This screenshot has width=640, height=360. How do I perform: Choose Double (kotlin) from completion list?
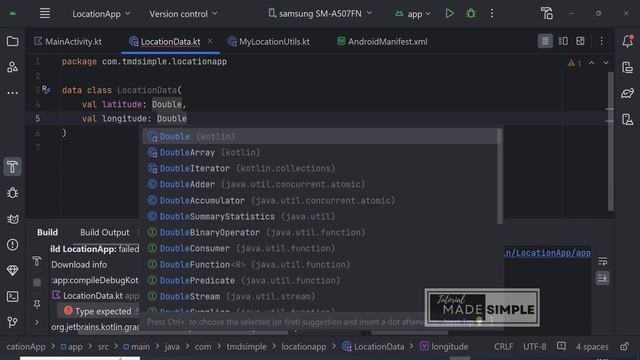pos(320,136)
